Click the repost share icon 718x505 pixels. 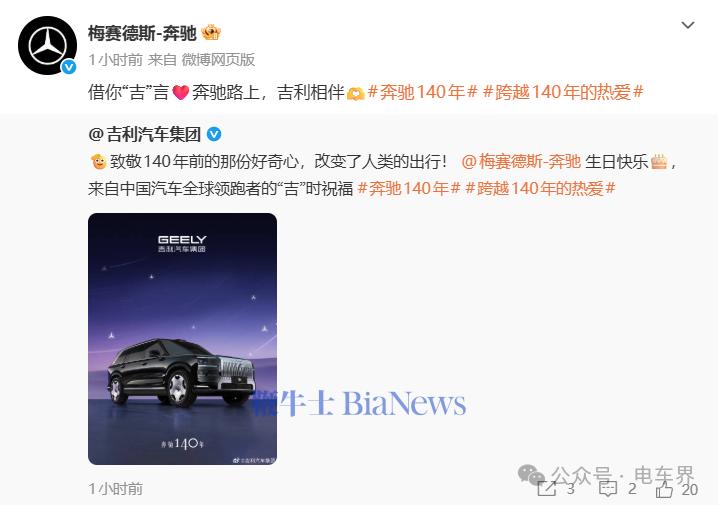click(546, 489)
